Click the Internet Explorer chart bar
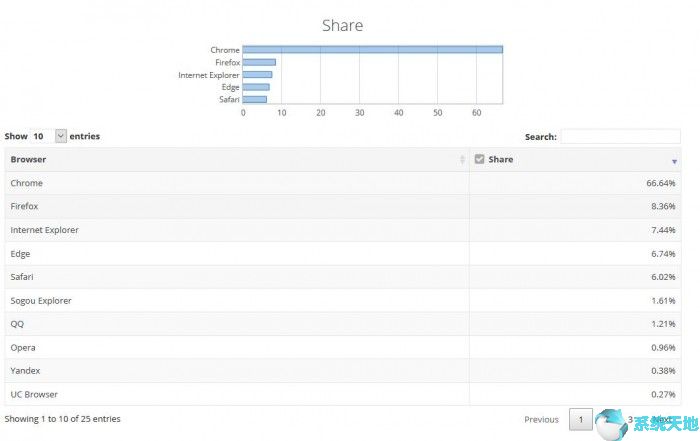The width and height of the screenshot is (700, 441). [x=257, y=74]
